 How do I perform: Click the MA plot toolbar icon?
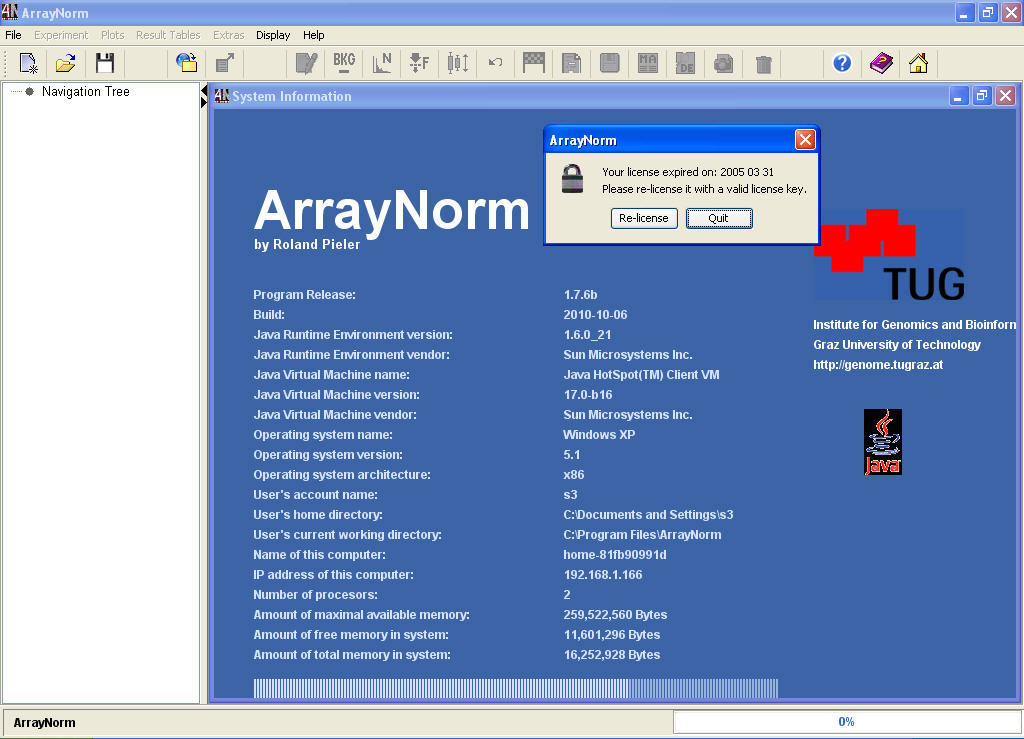647,63
